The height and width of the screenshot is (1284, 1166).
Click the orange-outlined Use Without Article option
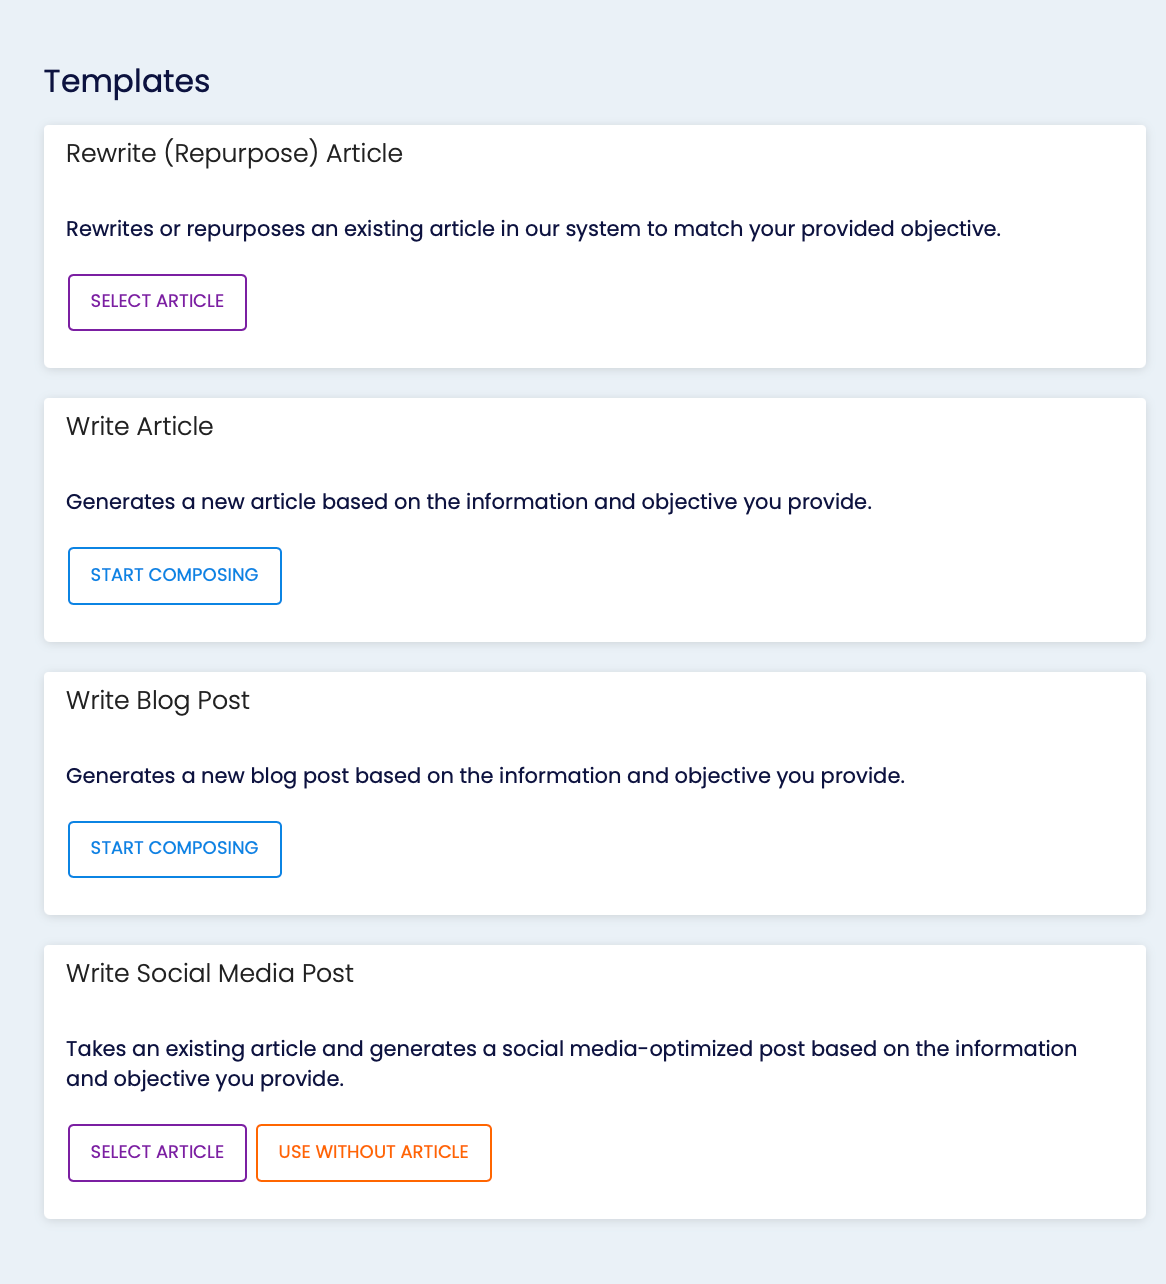374,1153
